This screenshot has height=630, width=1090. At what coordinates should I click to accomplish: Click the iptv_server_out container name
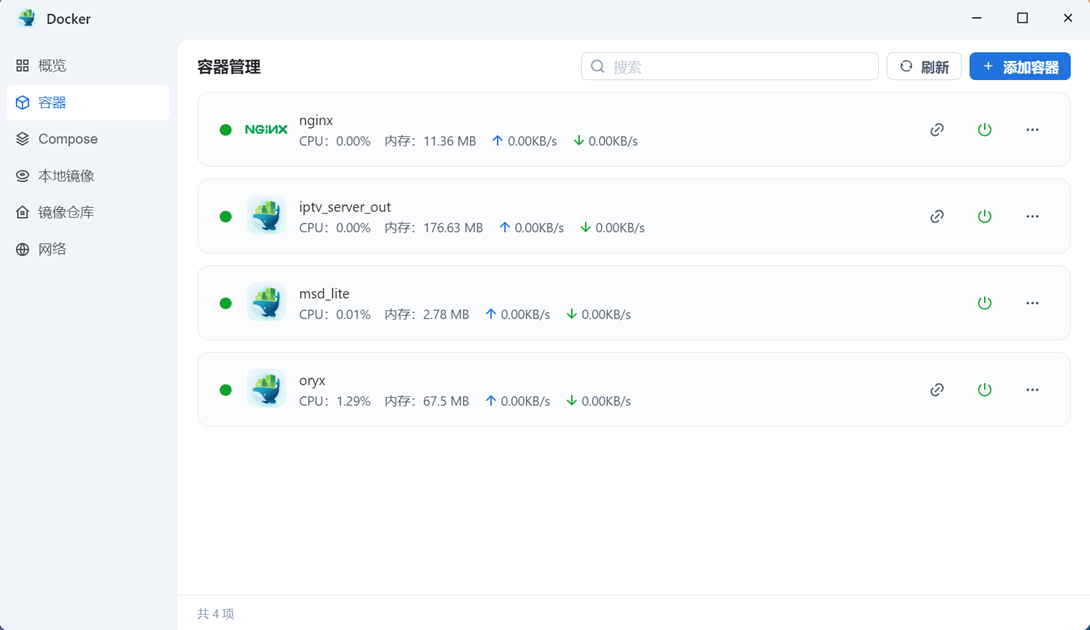tap(345, 207)
